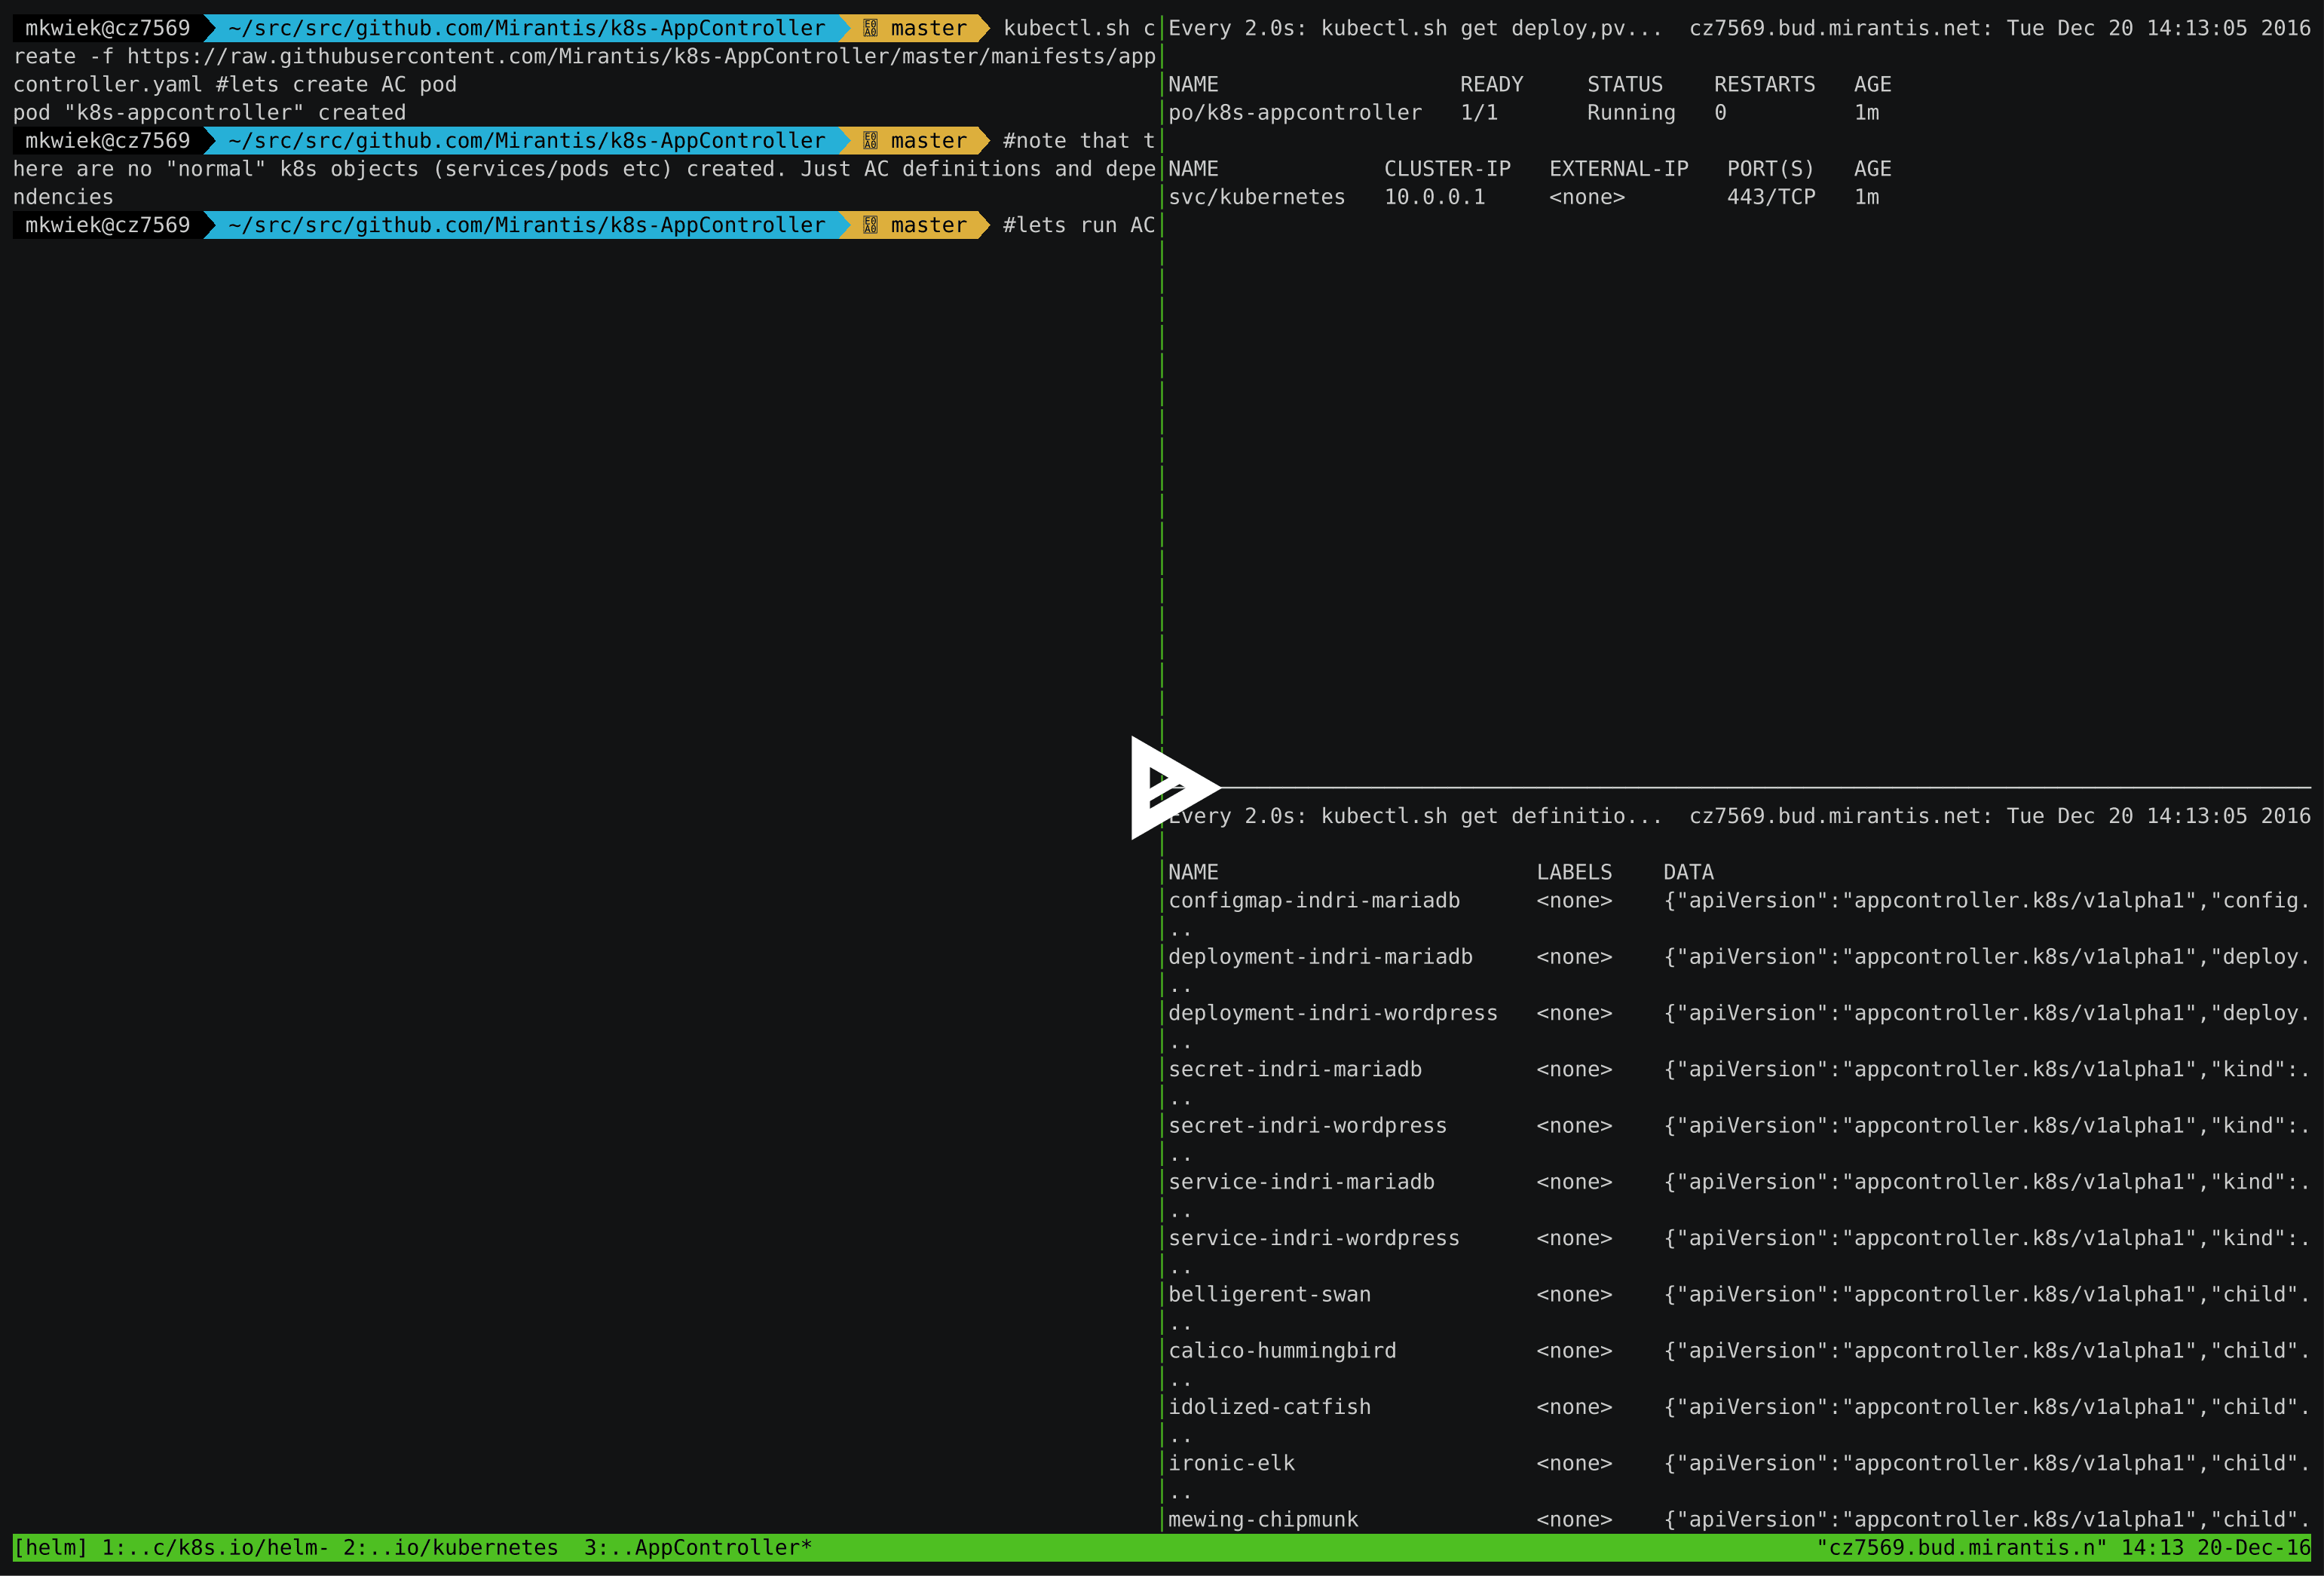Open the raw.githubusercontent.com manifest URL

click(x=641, y=56)
